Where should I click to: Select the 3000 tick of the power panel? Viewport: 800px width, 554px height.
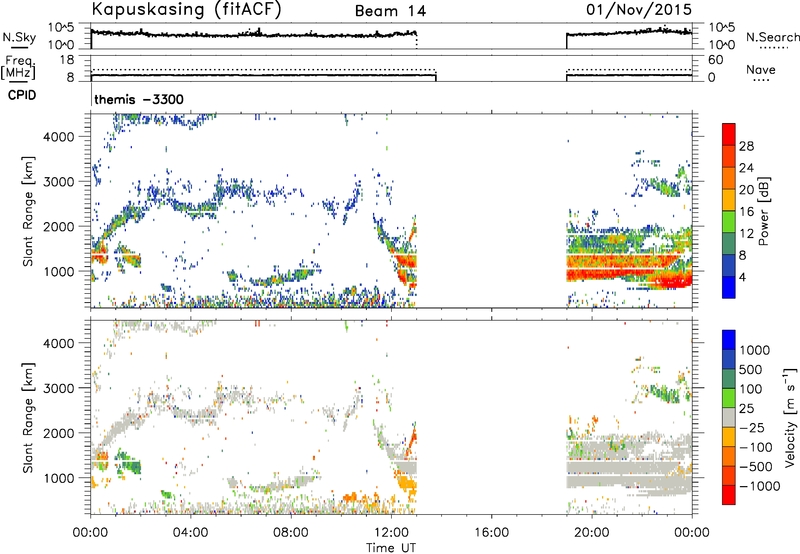coord(58,182)
